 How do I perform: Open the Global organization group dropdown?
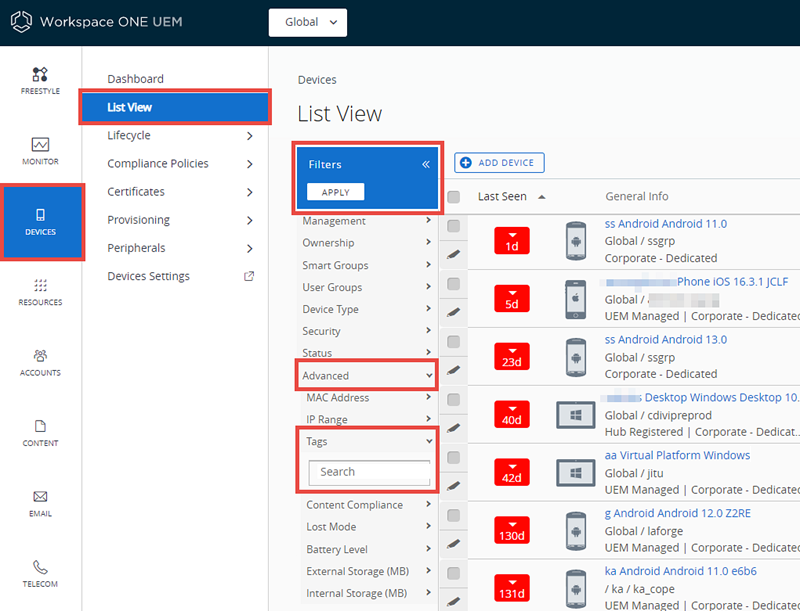(x=308, y=22)
